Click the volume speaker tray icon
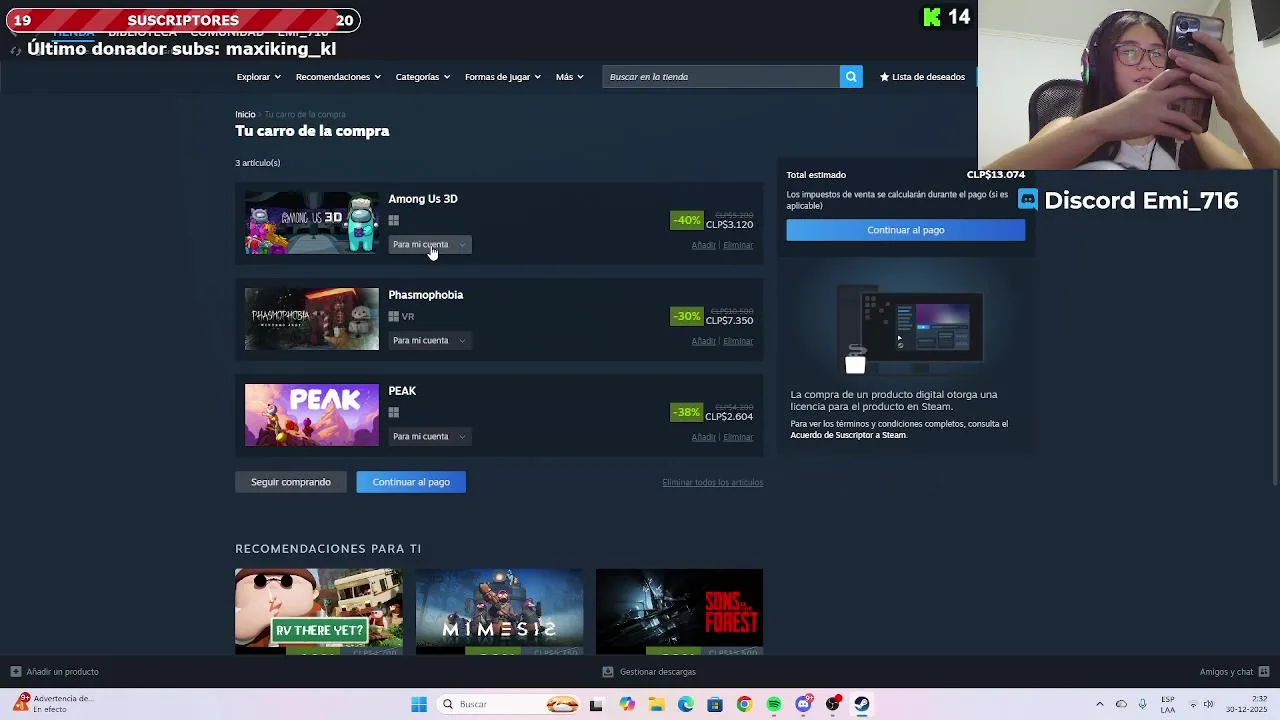This screenshot has height=720, width=1280. click(x=1209, y=704)
